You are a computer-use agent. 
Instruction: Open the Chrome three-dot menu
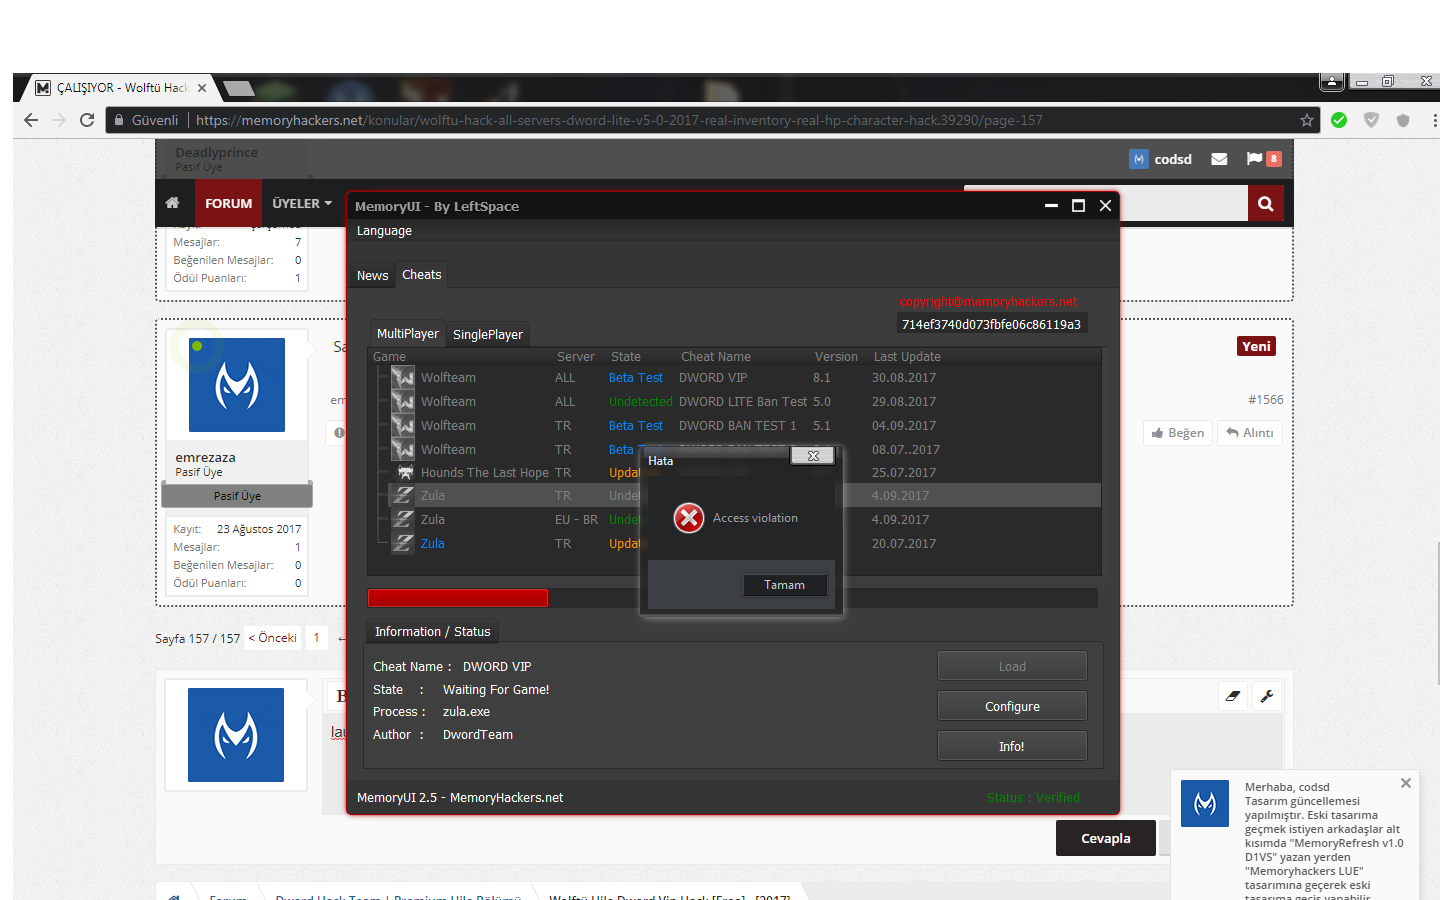coord(1435,120)
